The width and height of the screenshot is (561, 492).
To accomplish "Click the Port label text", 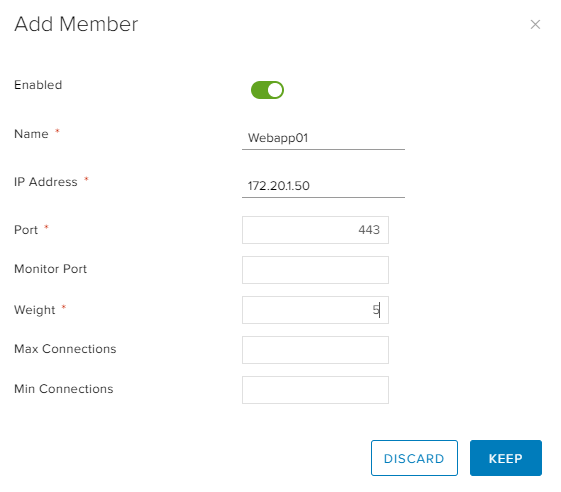I will pyautogui.click(x=26, y=230).
